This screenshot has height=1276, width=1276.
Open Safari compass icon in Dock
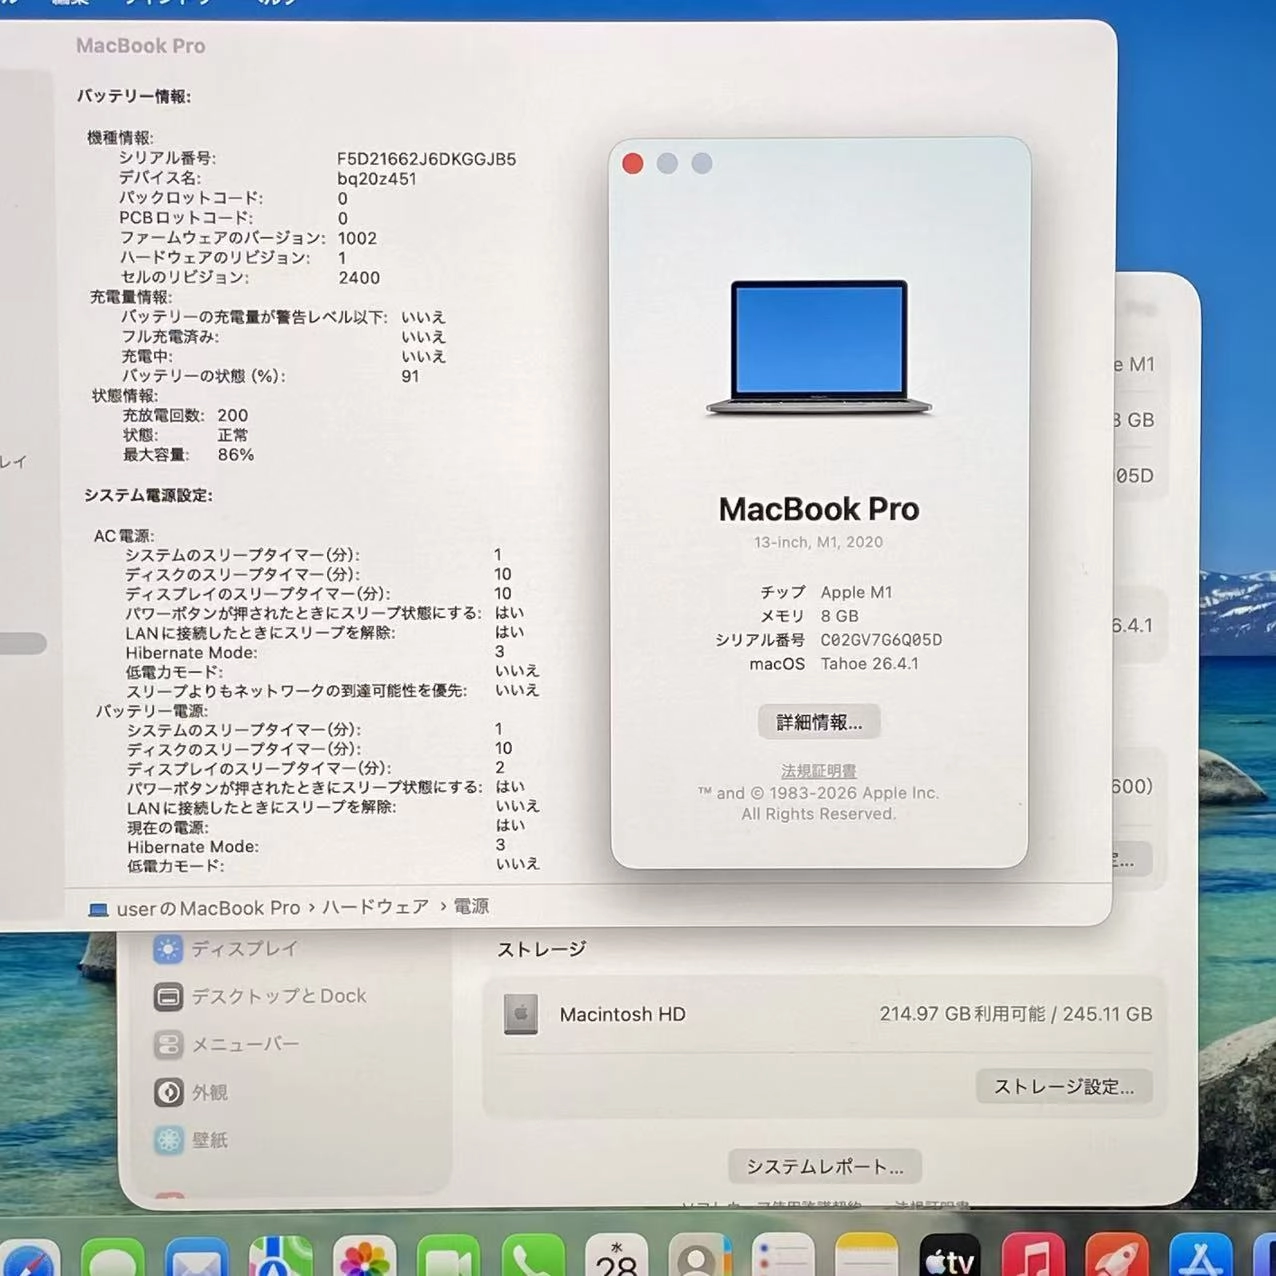click(x=30, y=1260)
